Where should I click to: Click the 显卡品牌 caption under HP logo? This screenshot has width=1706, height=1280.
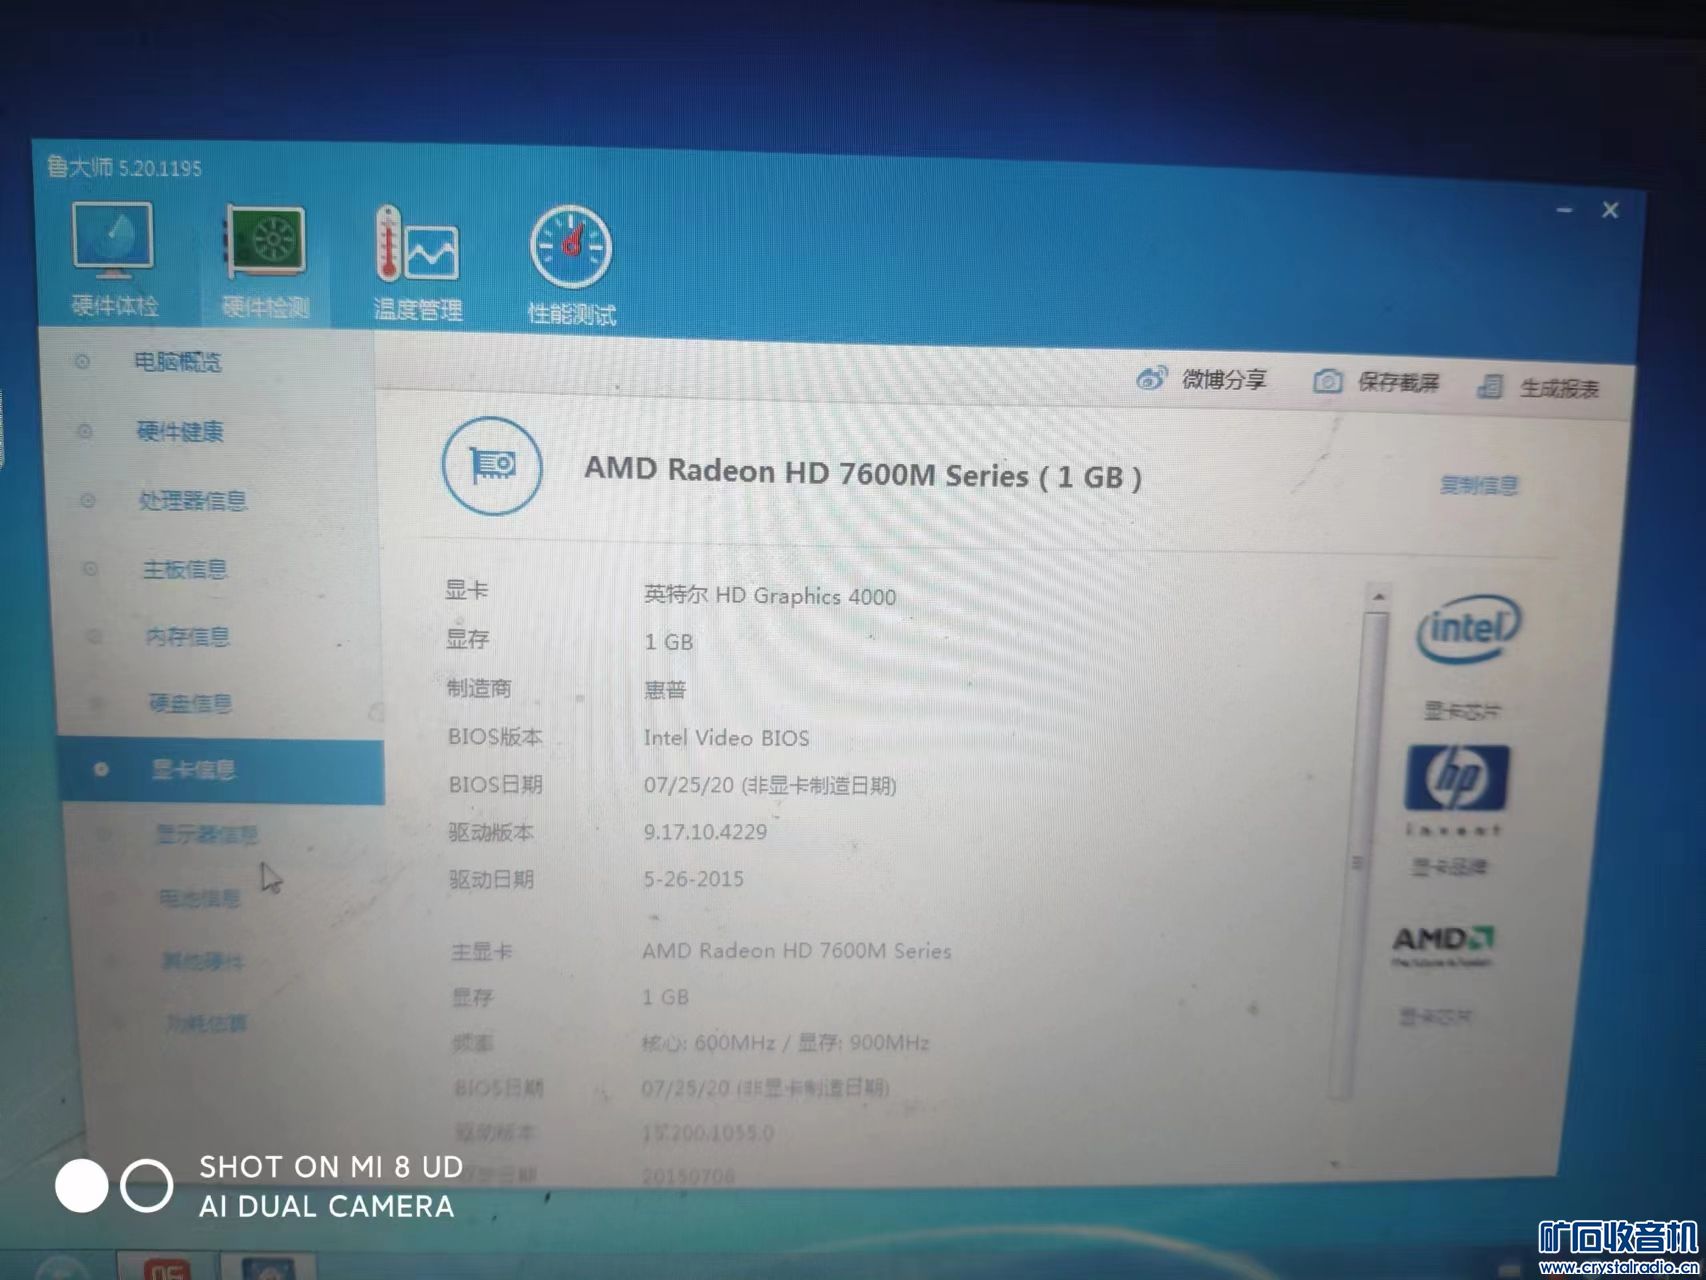coord(1449,866)
